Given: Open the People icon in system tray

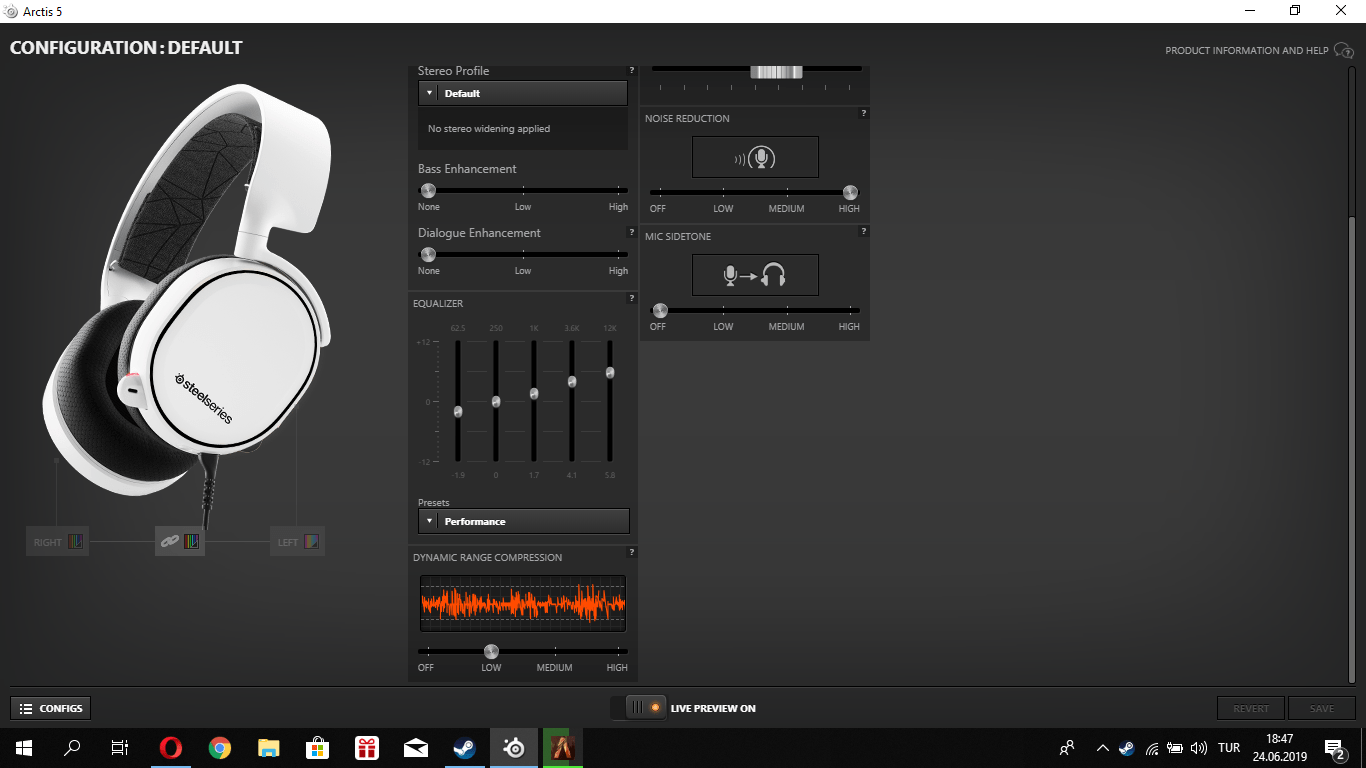Looking at the screenshot, I should coord(1068,747).
